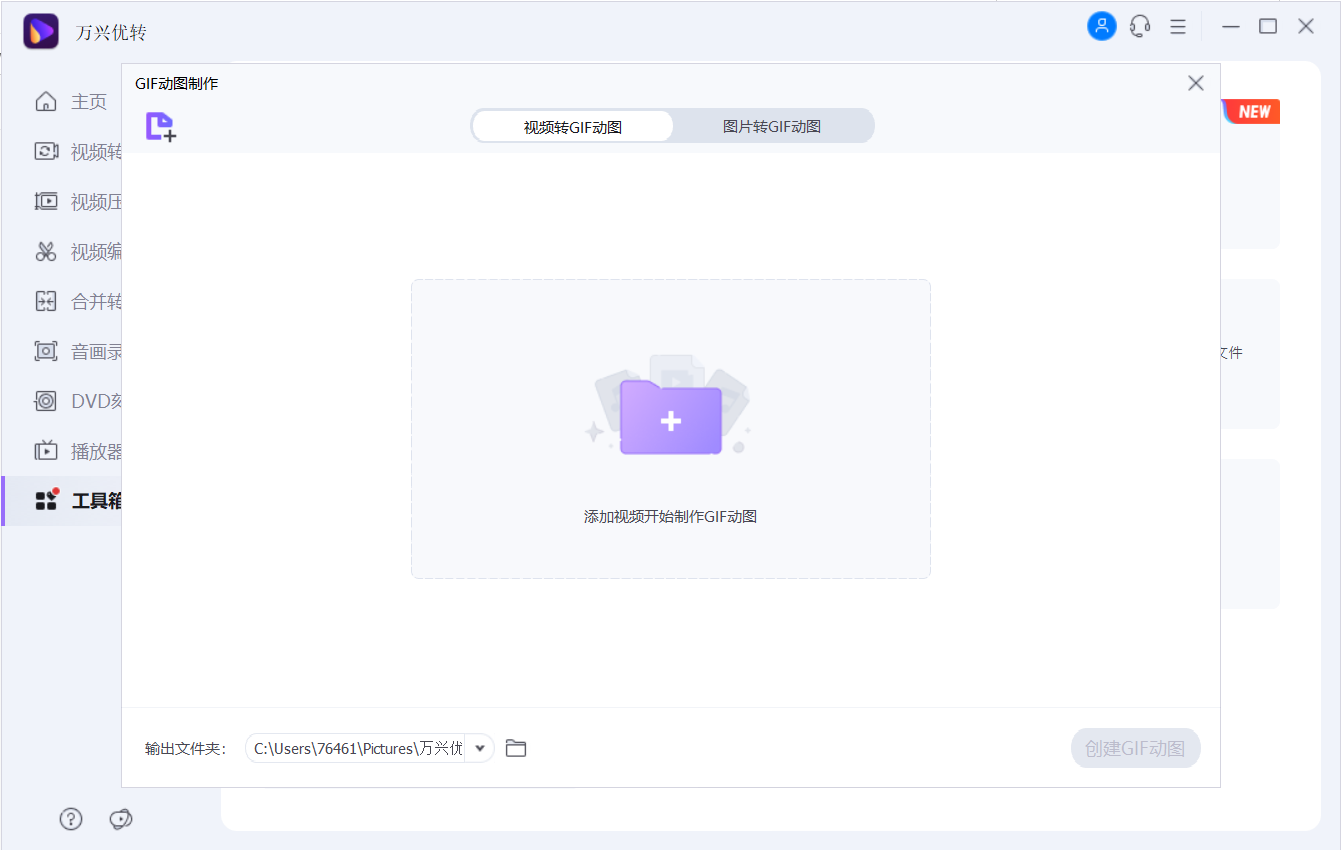Click the purple folder plus icon

click(670, 418)
